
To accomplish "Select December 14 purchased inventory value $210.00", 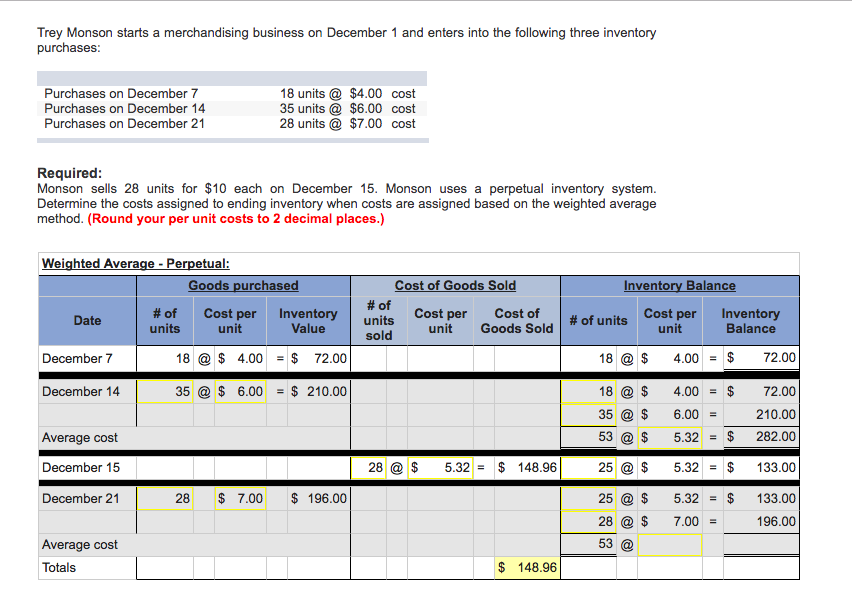I will point(319,392).
